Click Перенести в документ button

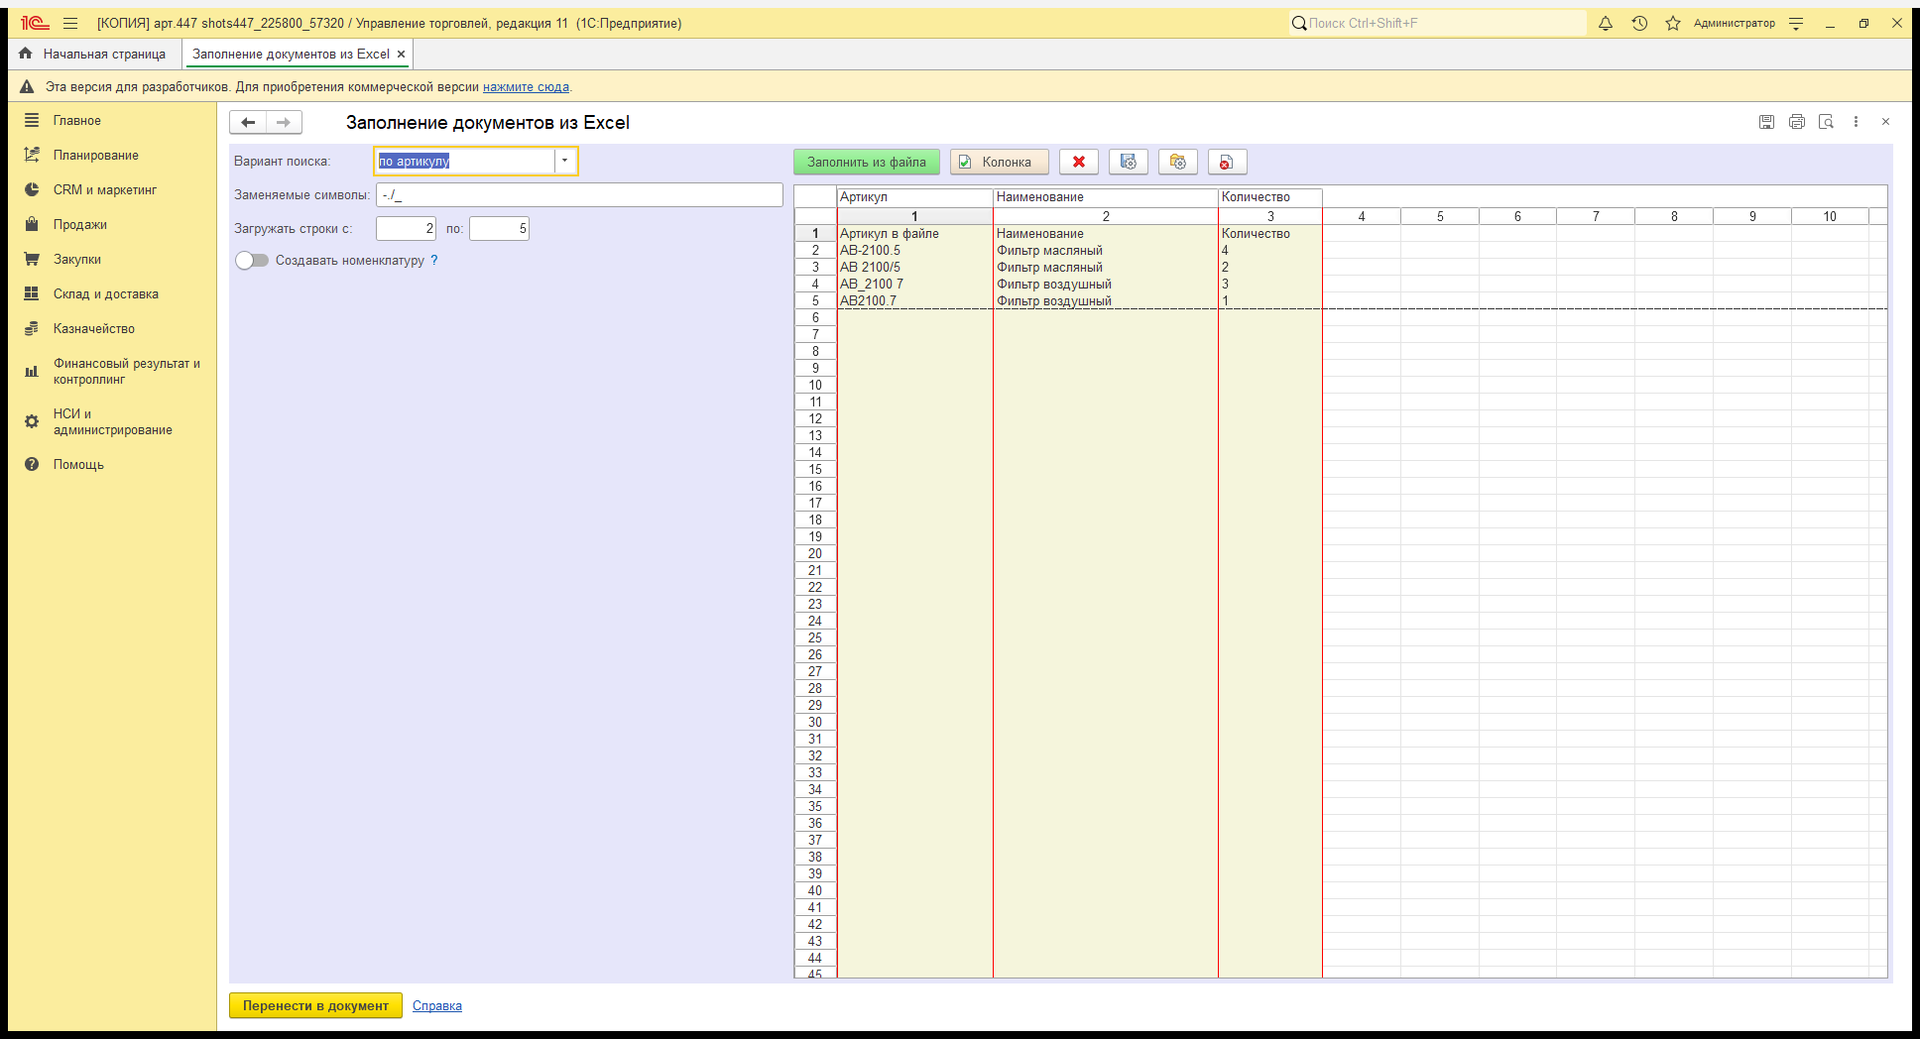tap(315, 1006)
